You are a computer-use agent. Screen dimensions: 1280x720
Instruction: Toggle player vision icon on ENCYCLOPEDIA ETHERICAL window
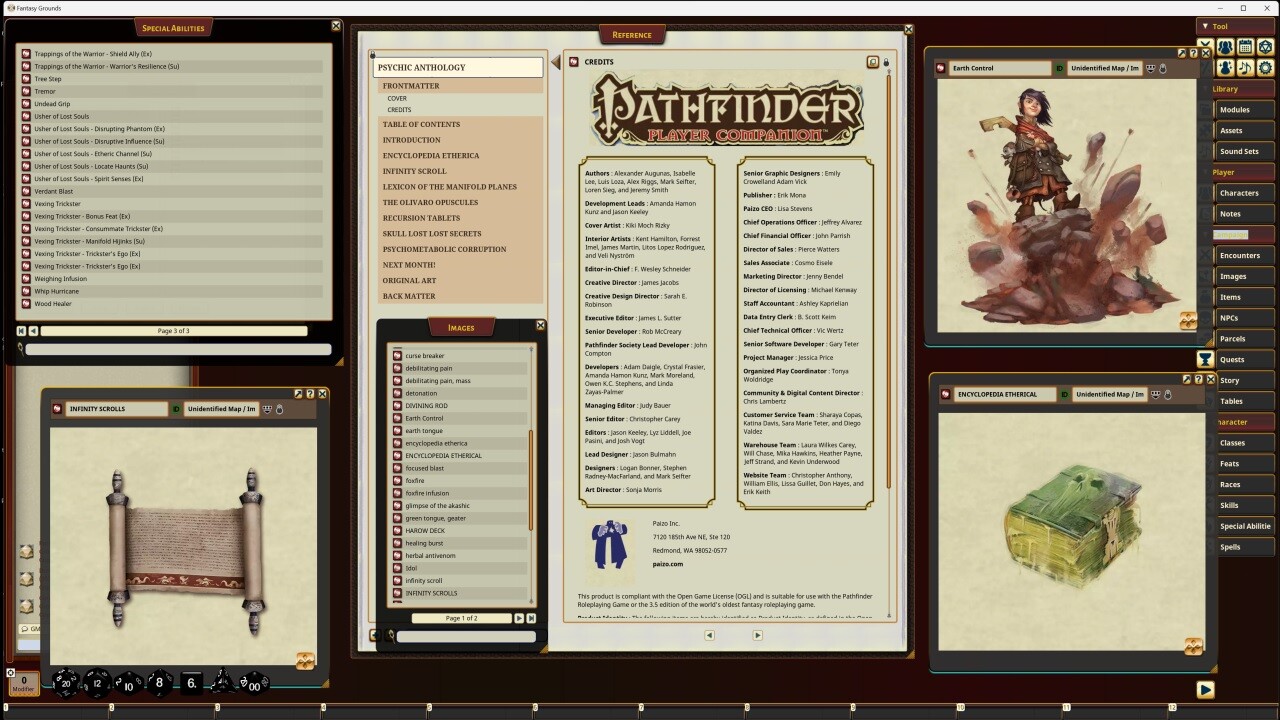1155,395
